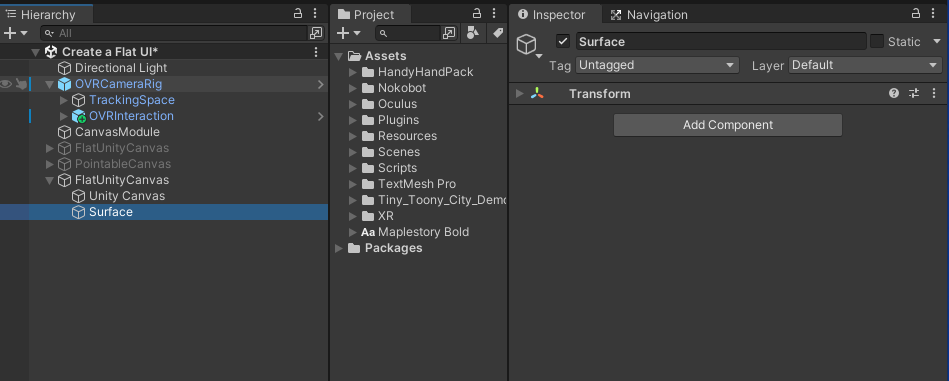Toggle visibility of OVRCameraRig
949x381 pixels.
(5, 84)
